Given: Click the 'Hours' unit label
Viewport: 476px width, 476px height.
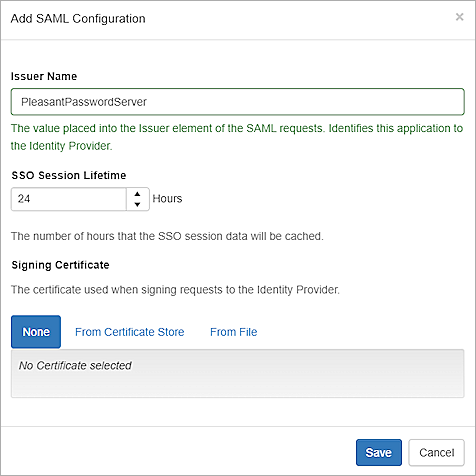Looking at the screenshot, I should point(167,199).
